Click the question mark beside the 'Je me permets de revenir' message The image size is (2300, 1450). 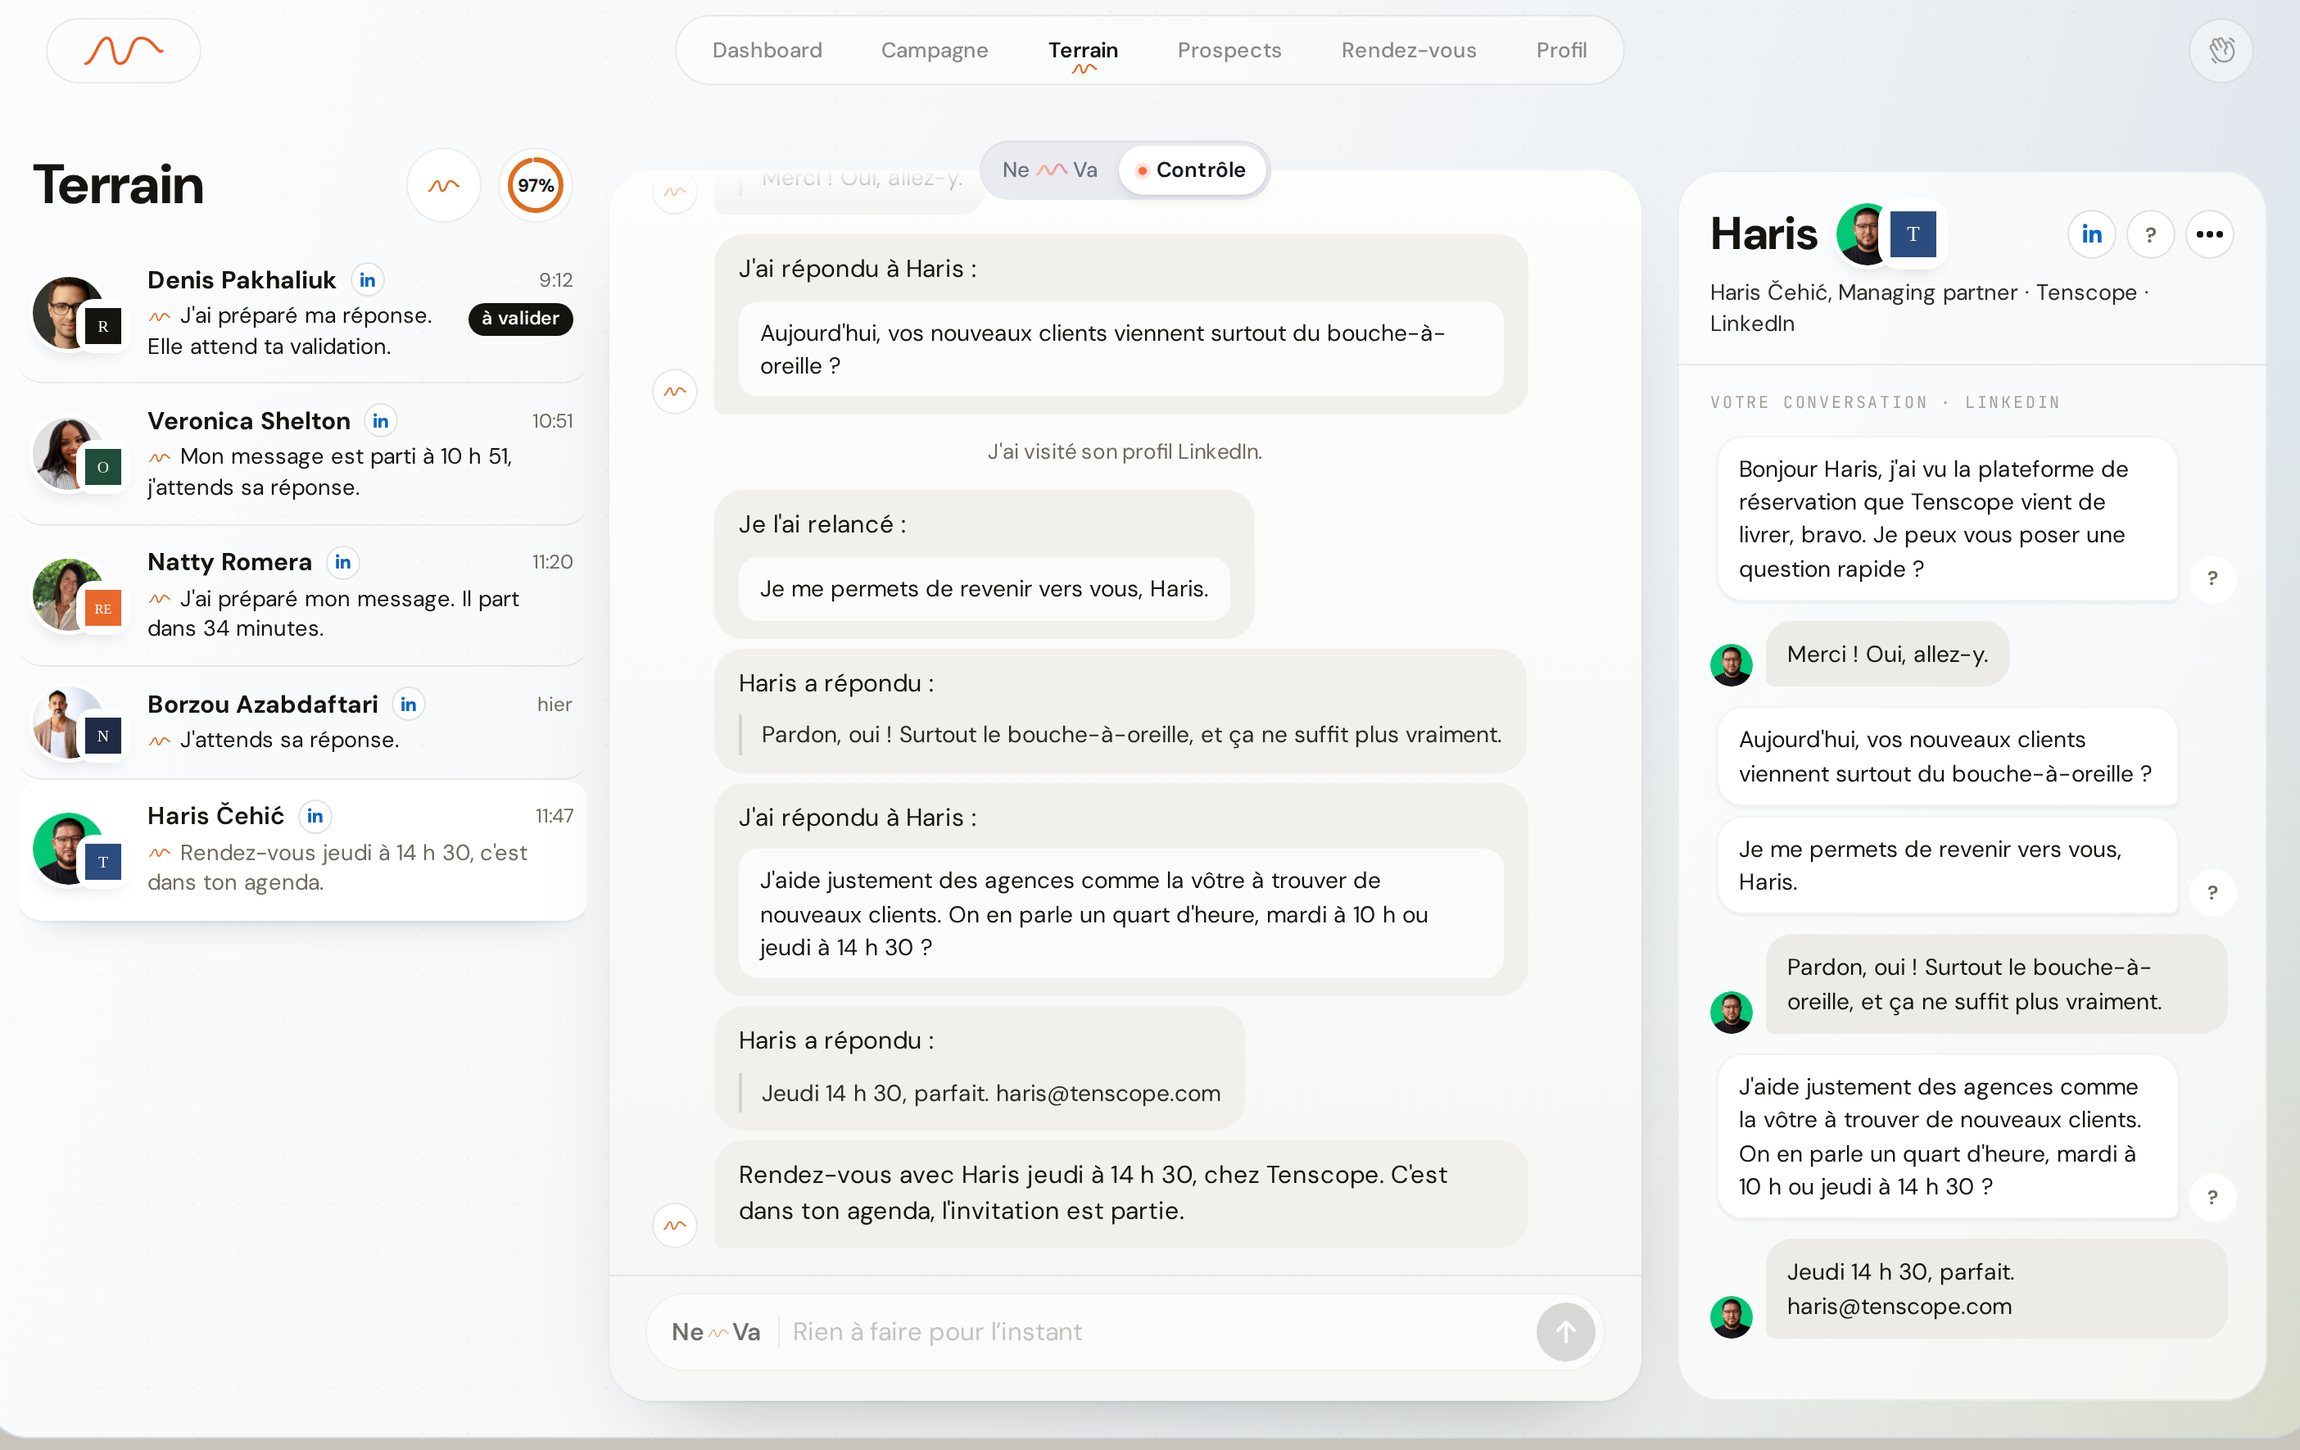(x=2213, y=892)
